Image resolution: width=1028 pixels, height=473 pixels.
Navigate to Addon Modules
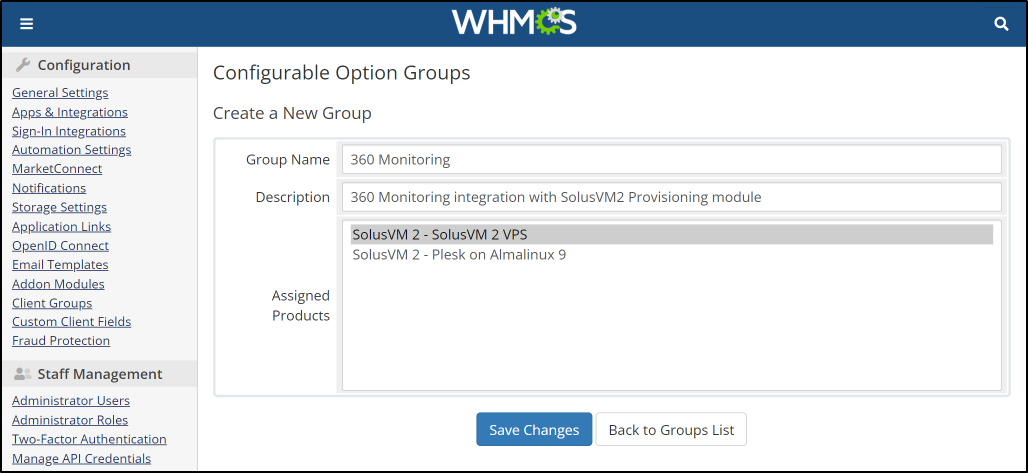point(58,284)
